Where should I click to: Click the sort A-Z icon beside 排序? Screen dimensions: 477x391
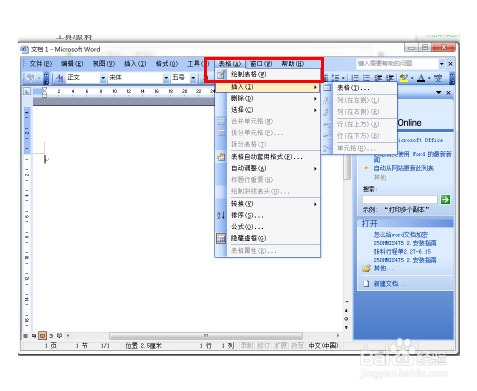point(221,215)
